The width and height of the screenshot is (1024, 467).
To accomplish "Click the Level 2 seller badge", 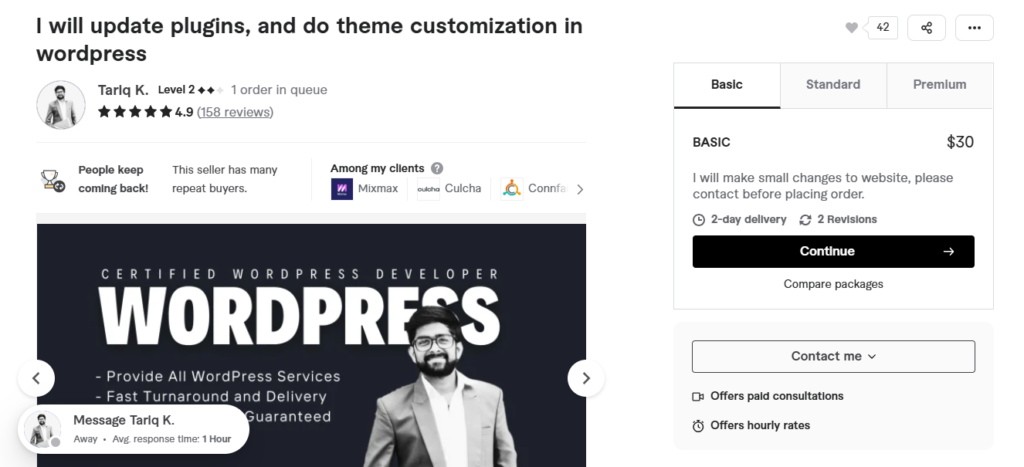I will (190, 90).
